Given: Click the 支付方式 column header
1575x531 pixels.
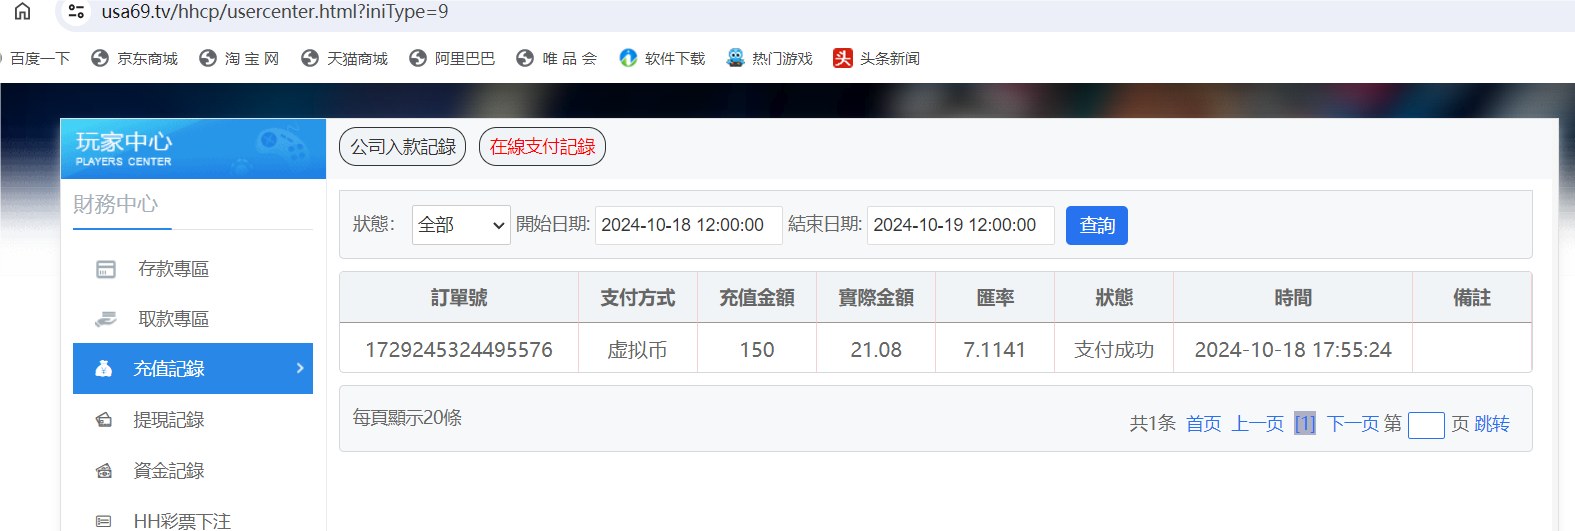Looking at the screenshot, I should pyautogui.click(x=638, y=298).
